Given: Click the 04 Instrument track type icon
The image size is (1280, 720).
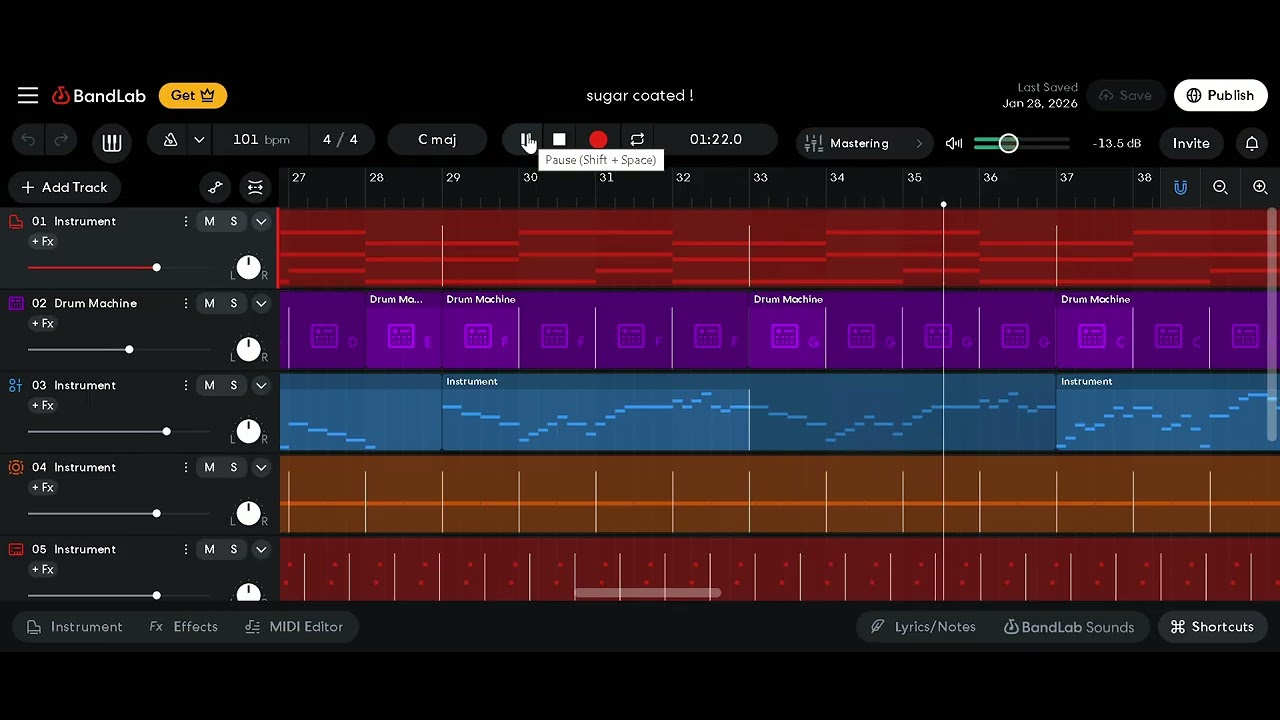Looking at the screenshot, I should [x=16, y=467].
